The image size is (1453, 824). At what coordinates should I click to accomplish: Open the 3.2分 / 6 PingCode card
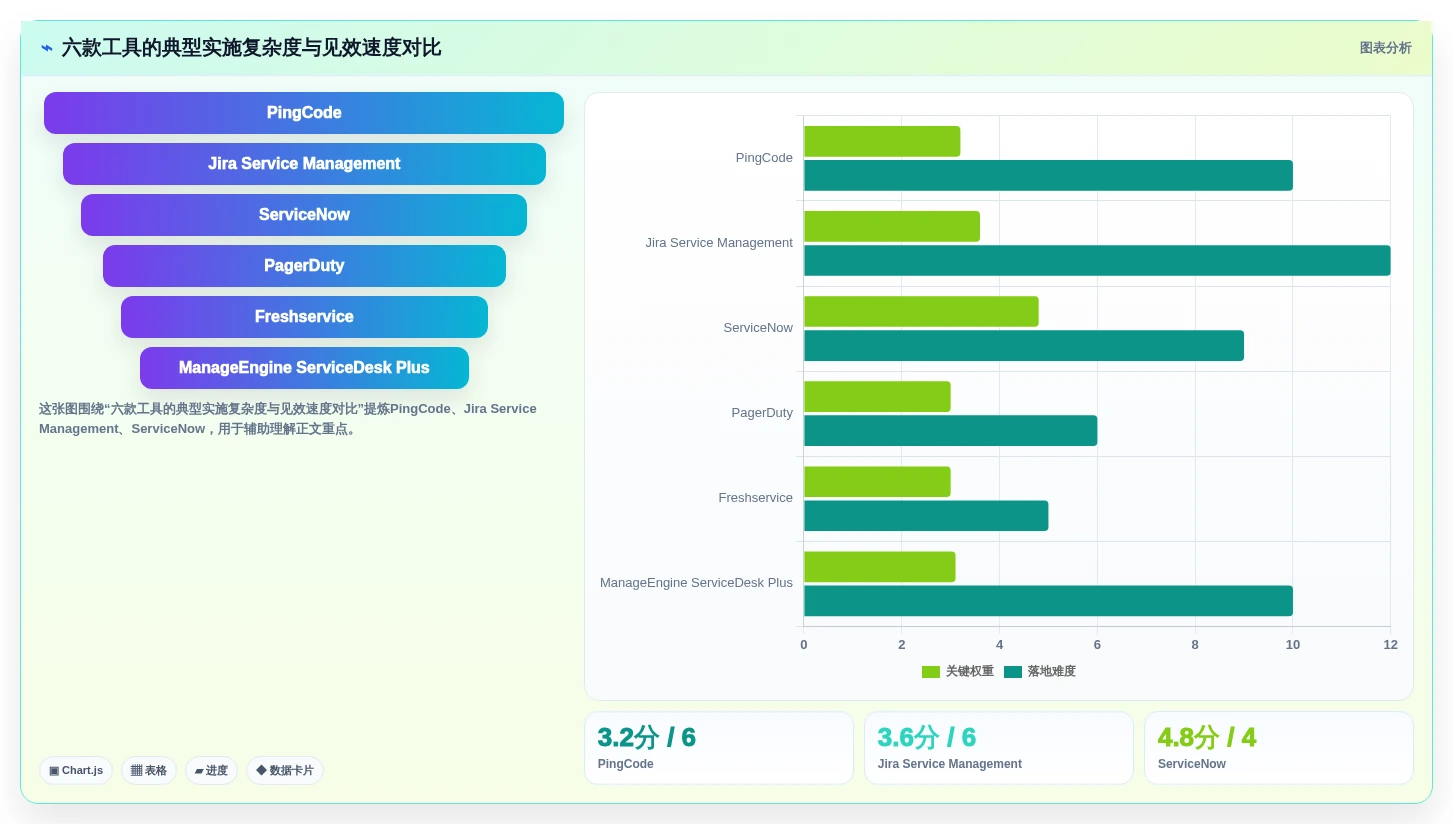719,748
